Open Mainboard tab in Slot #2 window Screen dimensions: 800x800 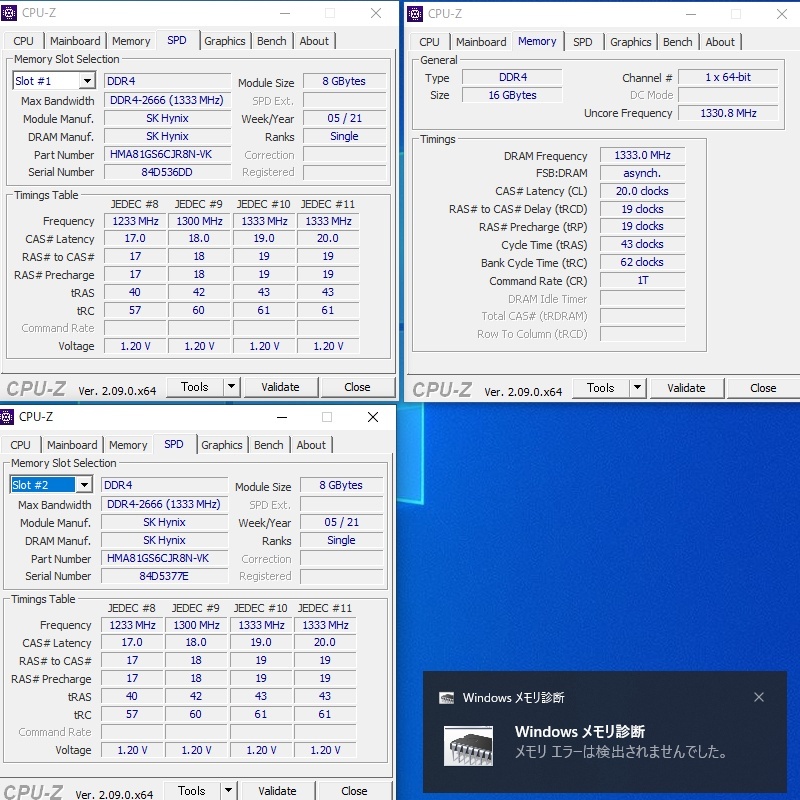pyautogui.click(x=72, y=445)
